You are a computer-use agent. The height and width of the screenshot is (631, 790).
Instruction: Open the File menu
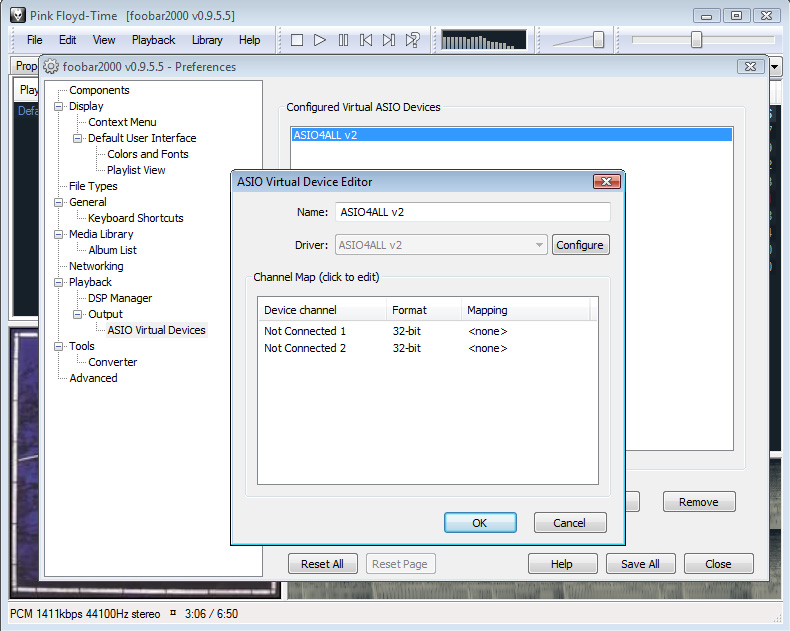(34, 40)
